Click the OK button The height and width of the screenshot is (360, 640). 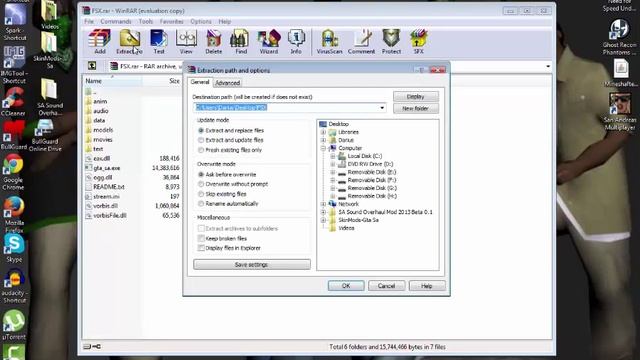pyautogui.click(x=346, y=286)
